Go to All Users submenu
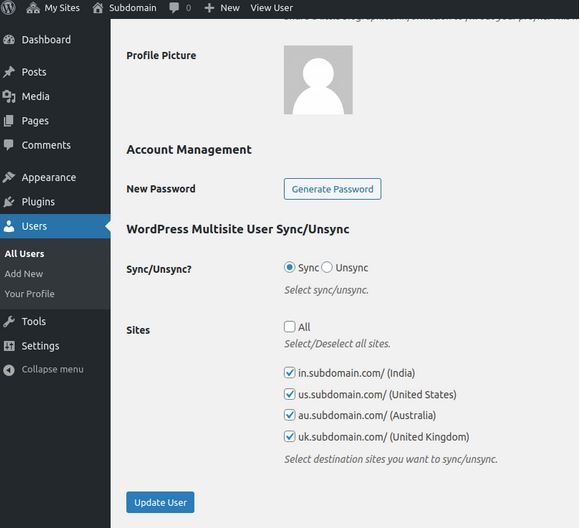580x528 pixels. (x=24, y=254)
